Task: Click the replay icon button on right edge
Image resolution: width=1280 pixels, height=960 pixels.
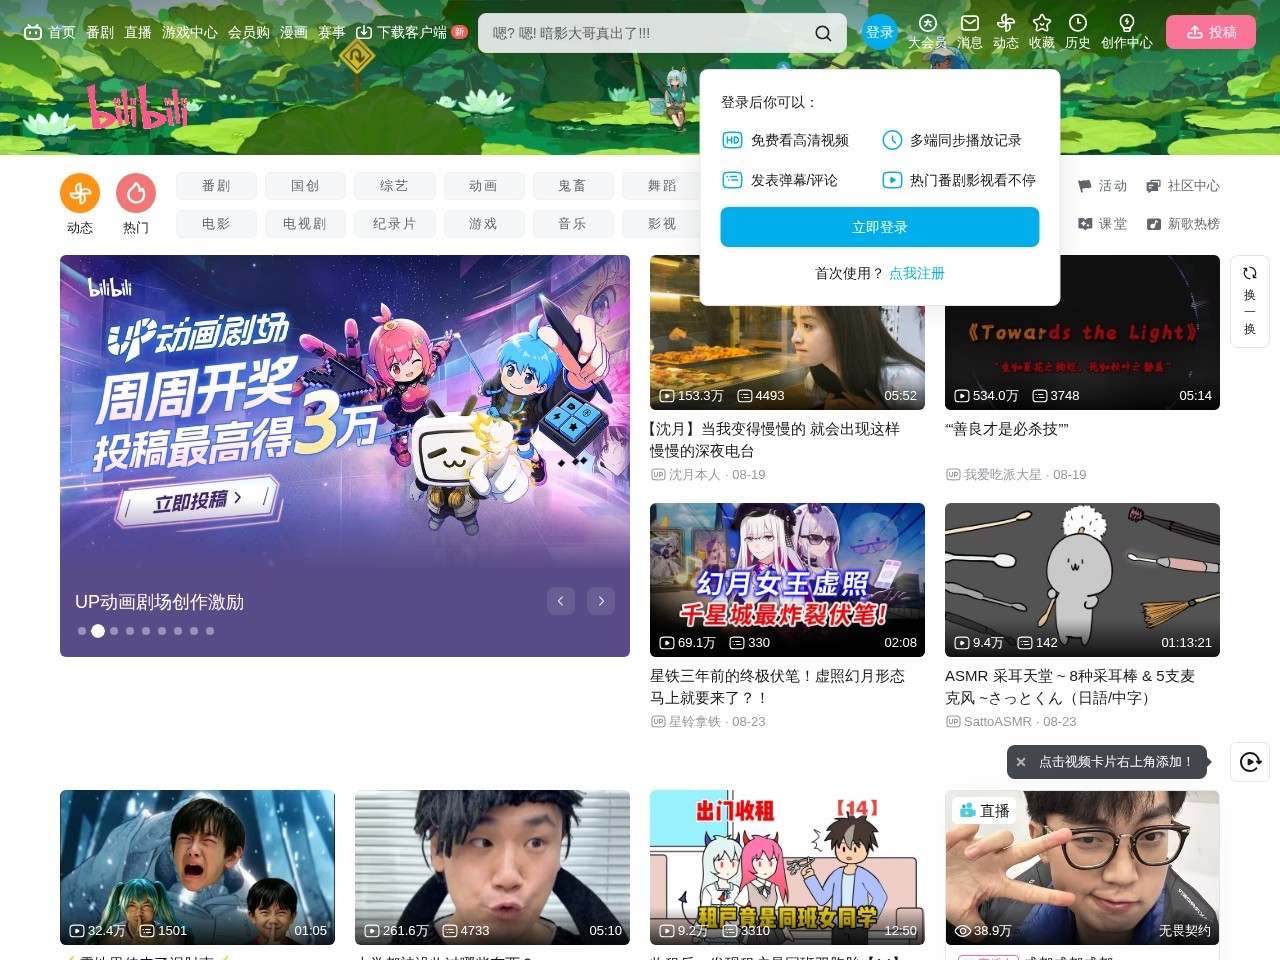Action: (1250, 762)
